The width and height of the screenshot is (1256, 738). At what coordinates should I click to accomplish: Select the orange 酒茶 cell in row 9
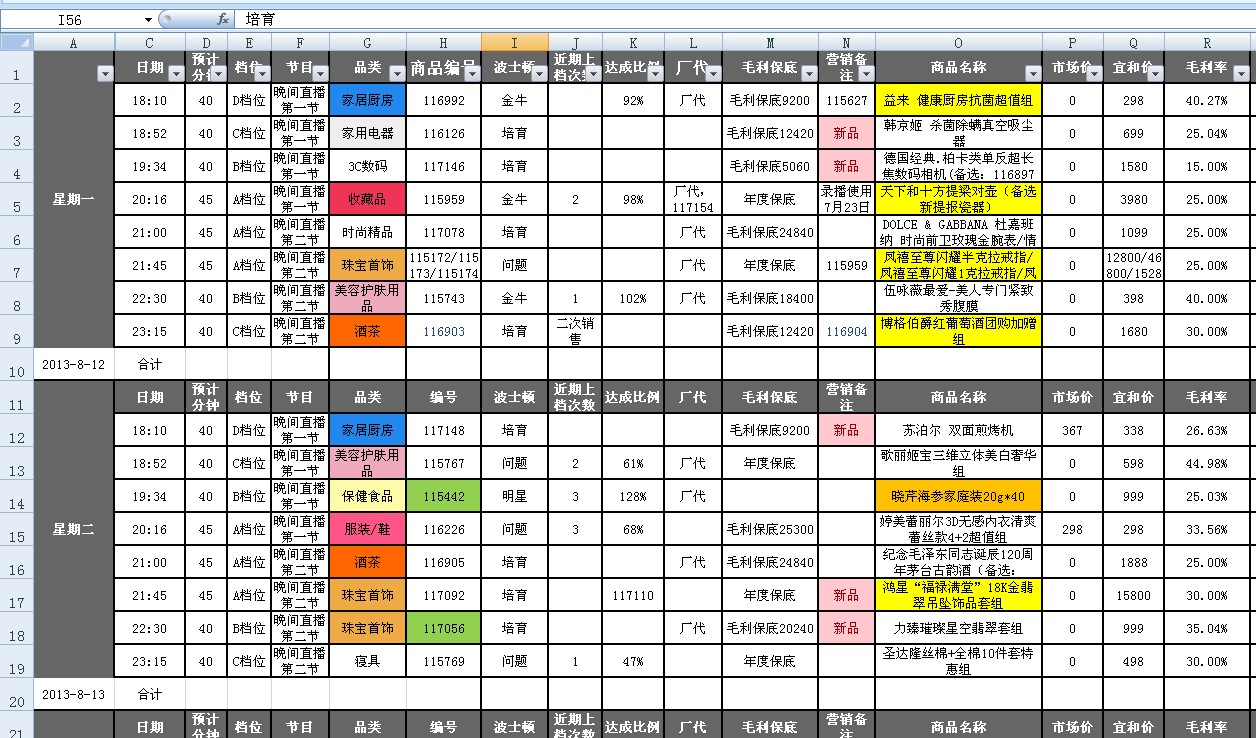coord(367,332)
